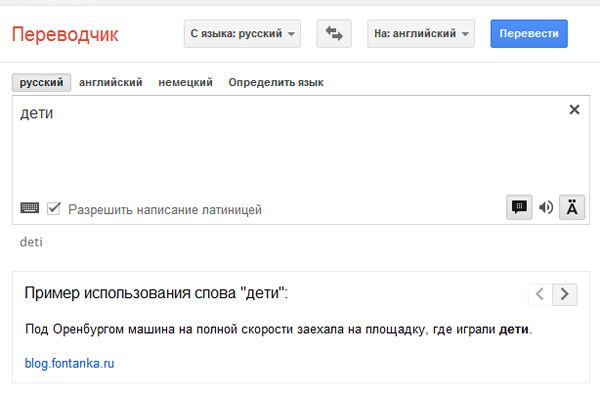Open the source language dropdown
This screenshot has width=600, height=396.
click(x=242, y=34)
